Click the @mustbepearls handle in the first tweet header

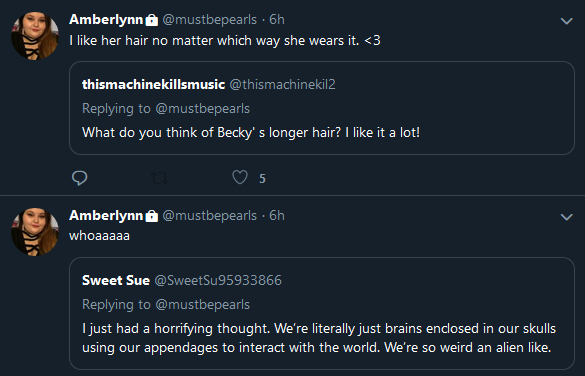pyautogui.click(x=210, y=20)
